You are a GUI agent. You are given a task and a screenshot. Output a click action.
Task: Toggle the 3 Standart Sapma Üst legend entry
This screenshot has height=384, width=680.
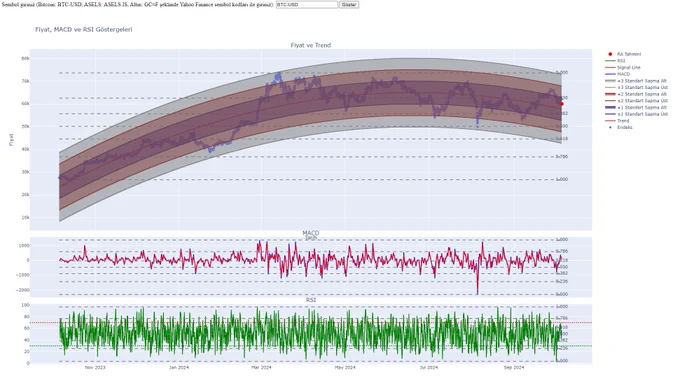tap(637, 88)
